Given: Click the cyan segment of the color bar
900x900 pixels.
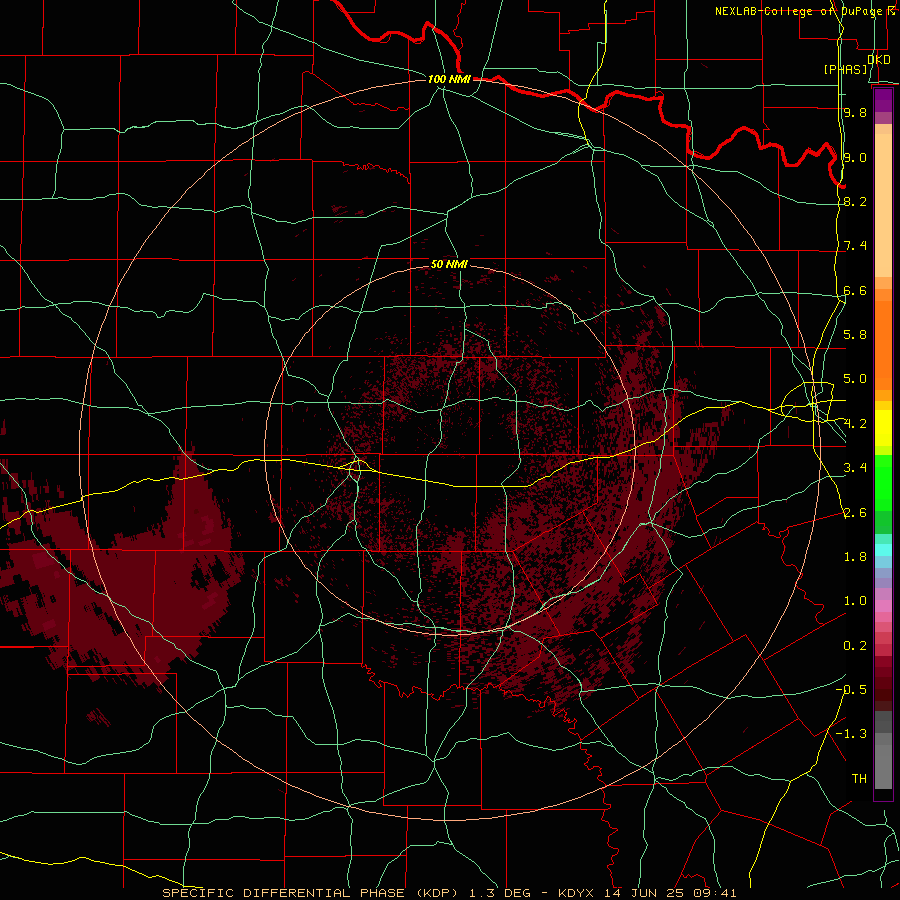Looking at the screenshot, I should (883, 550).
